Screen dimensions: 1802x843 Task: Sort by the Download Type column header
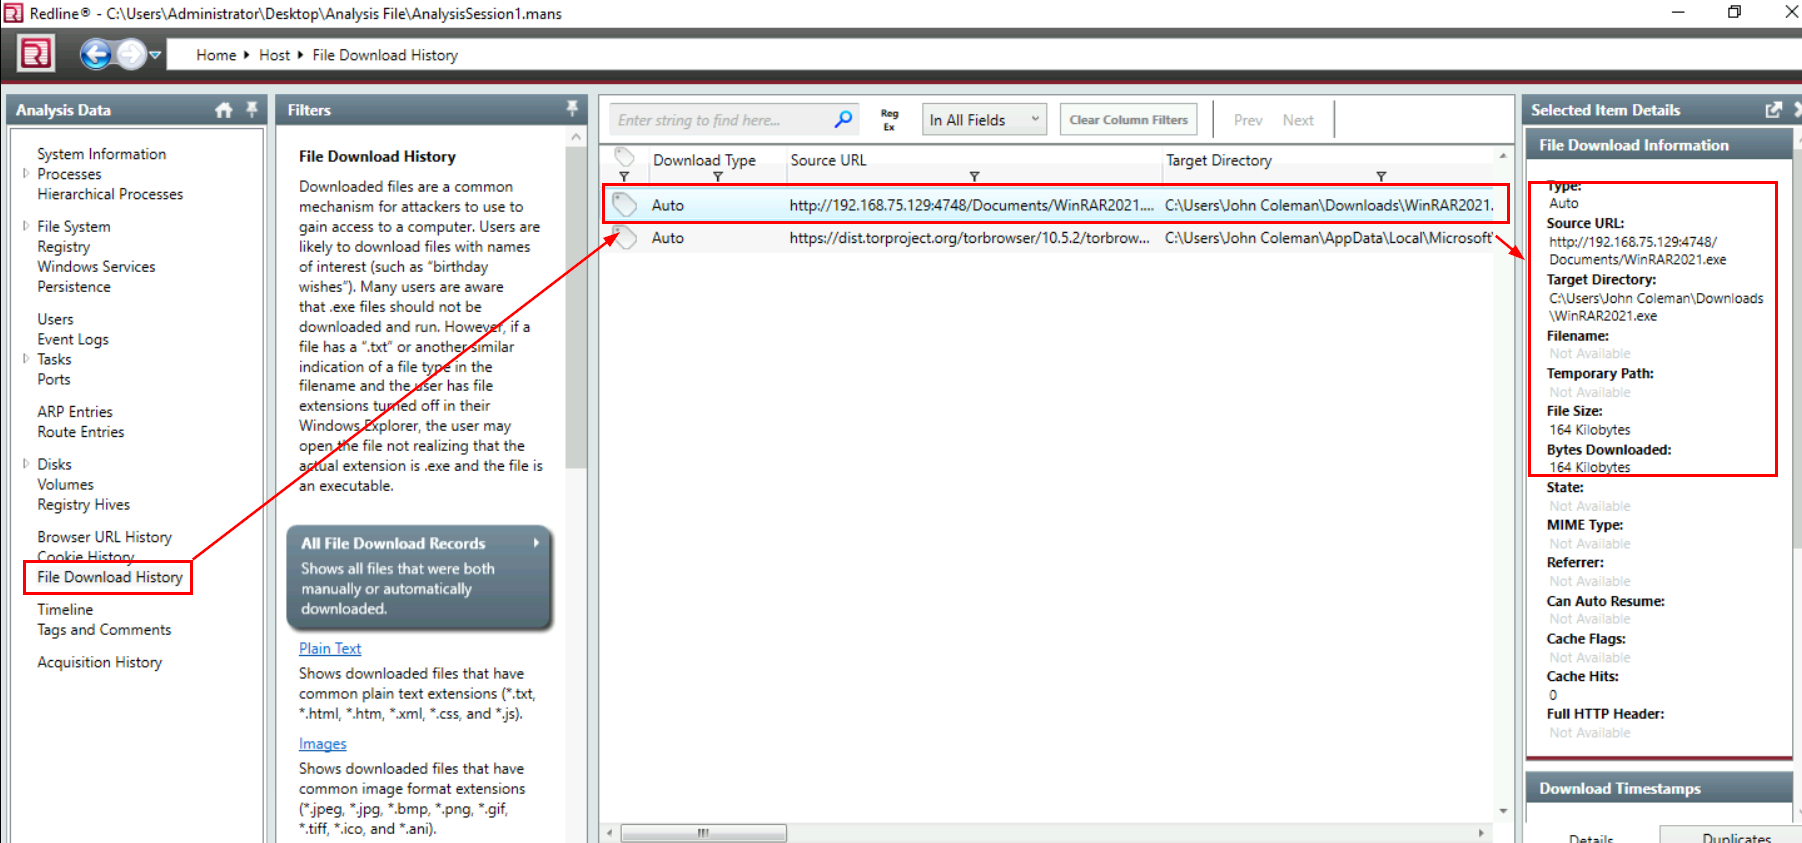tap(704, 160)
